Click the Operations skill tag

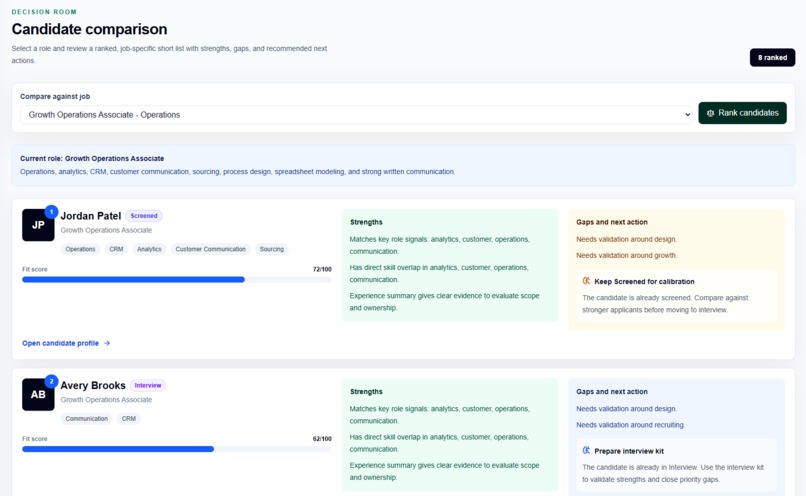pyautogui.click(x=80, y=249)
